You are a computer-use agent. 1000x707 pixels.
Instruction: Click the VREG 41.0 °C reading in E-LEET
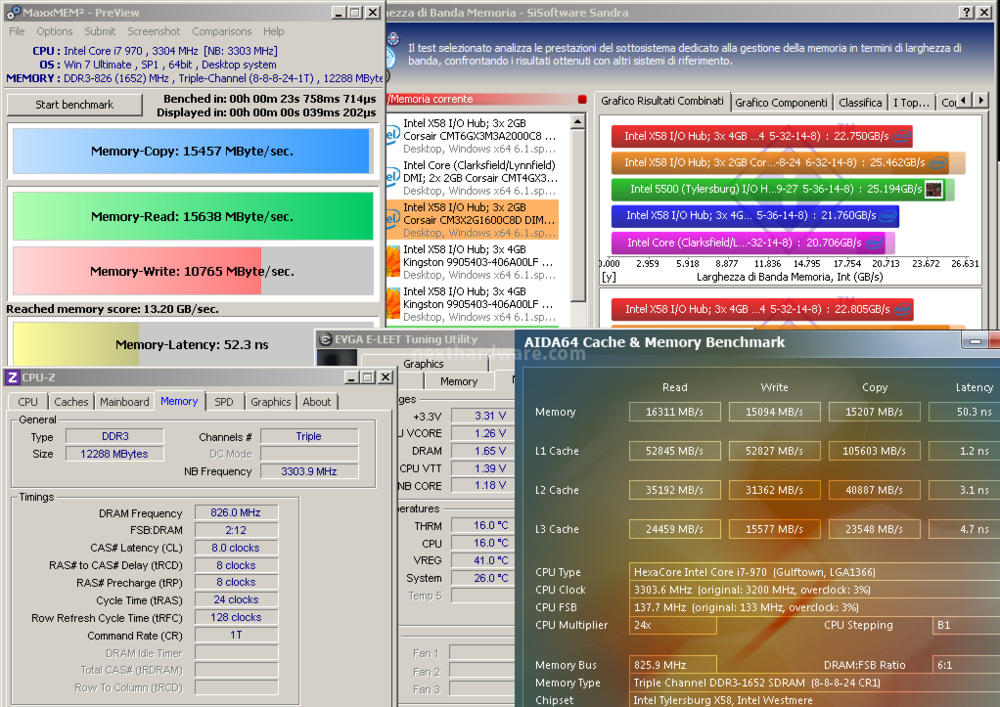483,560
